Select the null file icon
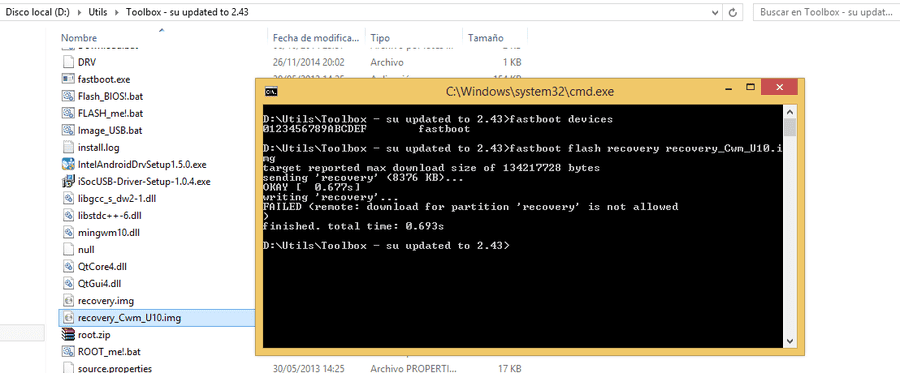The width and height of the screenshot is (900, 373). click(68, 250)
